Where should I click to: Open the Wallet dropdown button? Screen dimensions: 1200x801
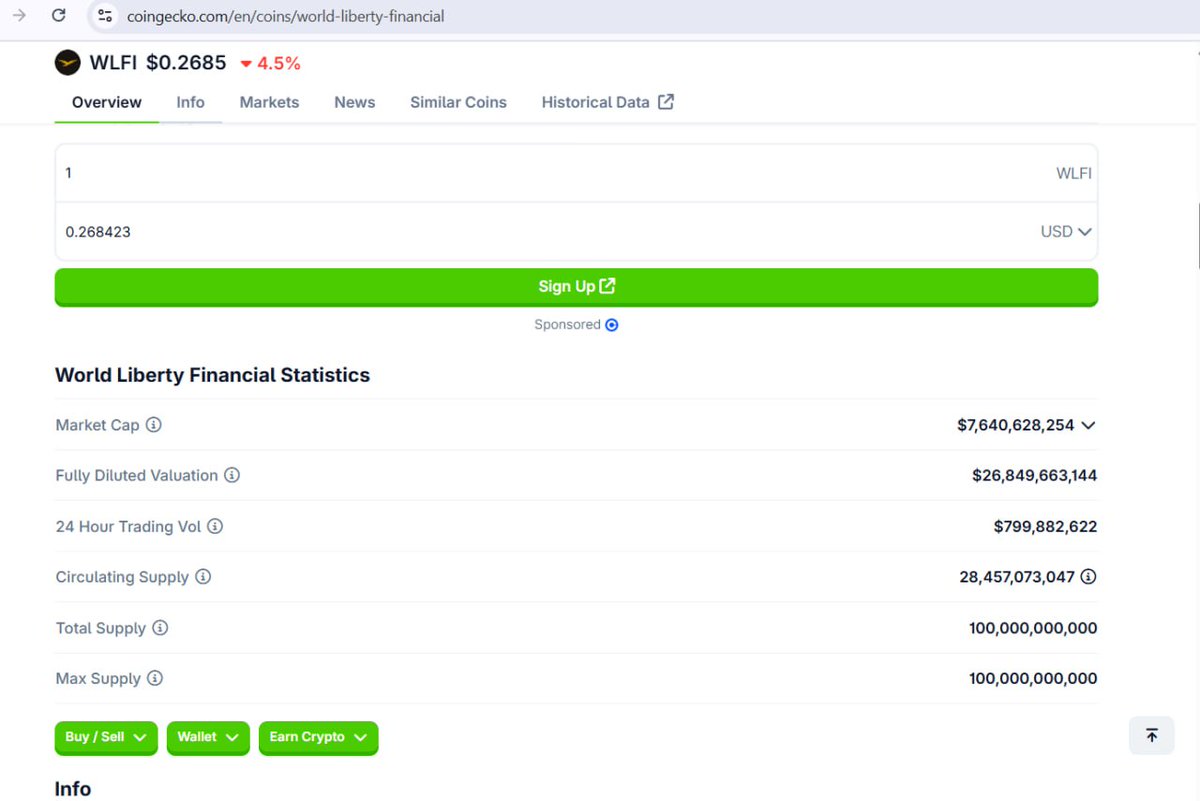[x=208, y=738]
